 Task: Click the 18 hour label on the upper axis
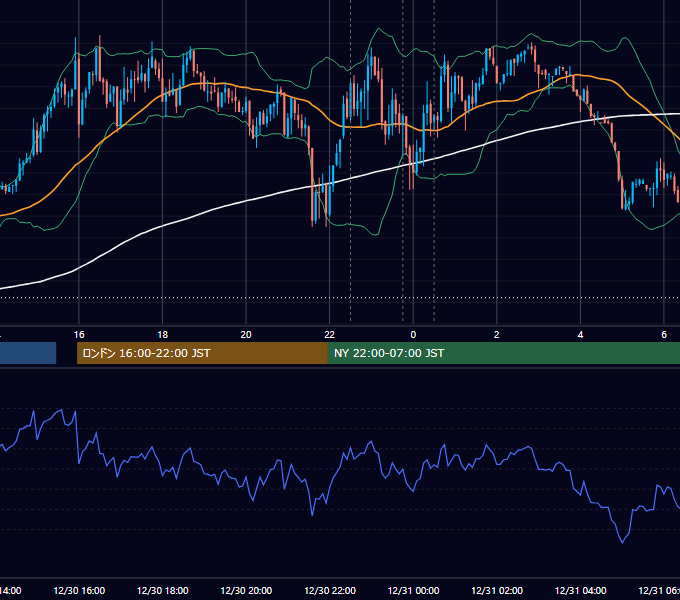[163, 335]
